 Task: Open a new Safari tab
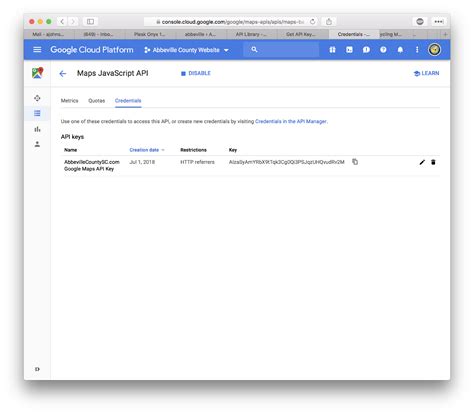[445, 34]
